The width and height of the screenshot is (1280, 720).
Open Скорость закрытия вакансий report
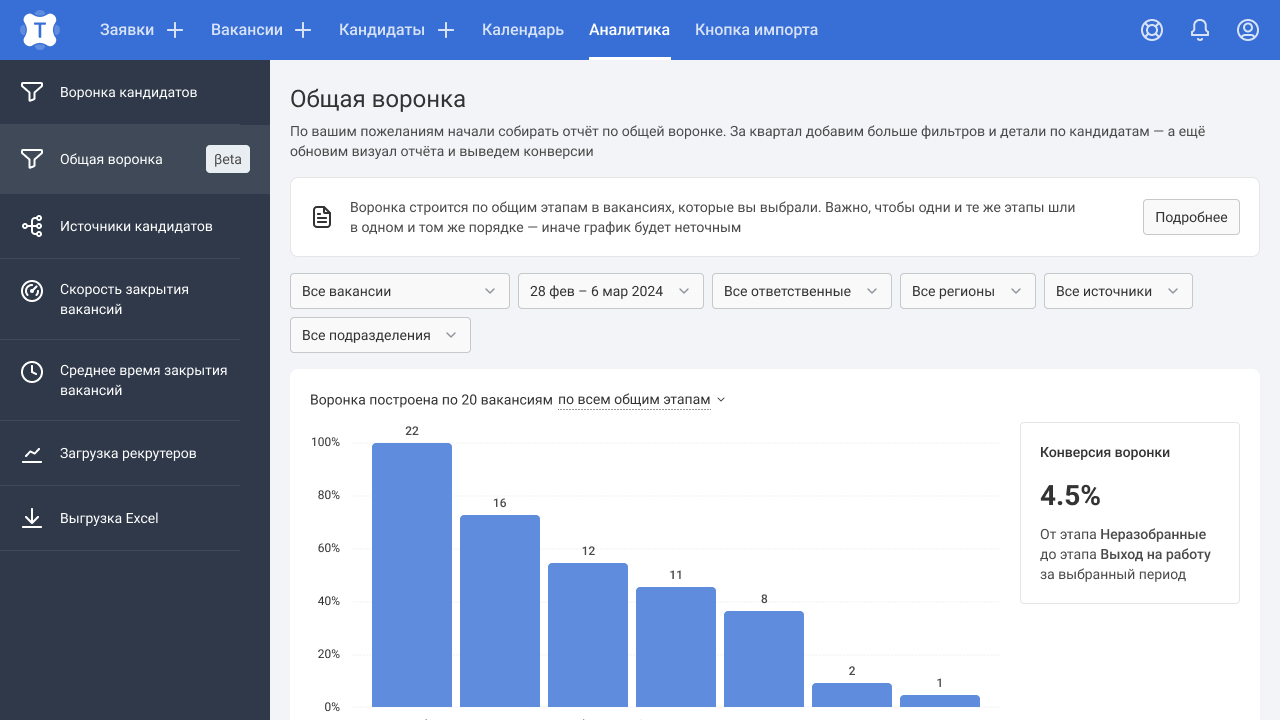[135, 299]
